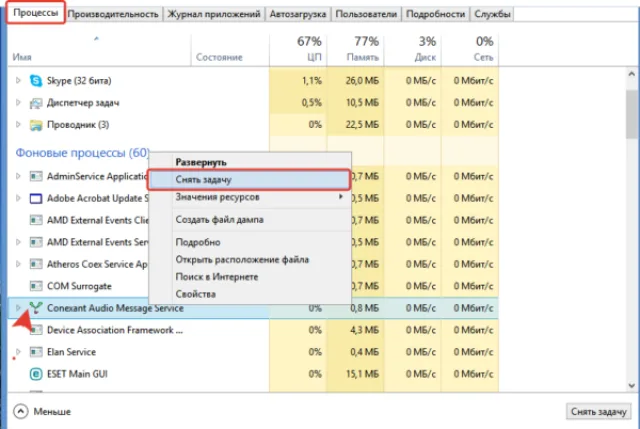Open the Службы tab
The image size is (640, 429).
[x=492, y=14]
